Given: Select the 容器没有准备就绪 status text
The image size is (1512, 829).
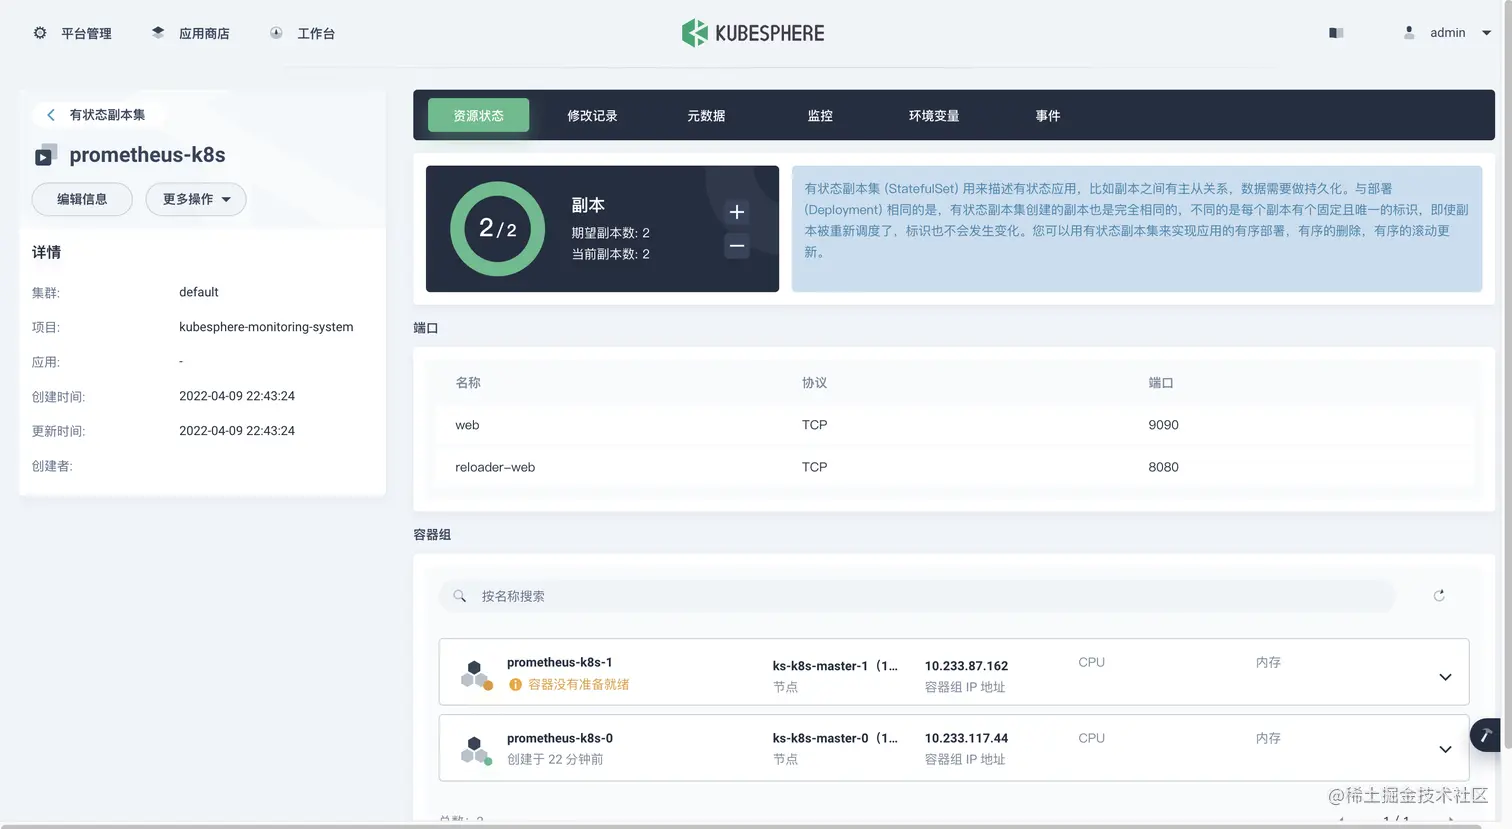Looking at the screenshot, I should click(x=578, y=685).
